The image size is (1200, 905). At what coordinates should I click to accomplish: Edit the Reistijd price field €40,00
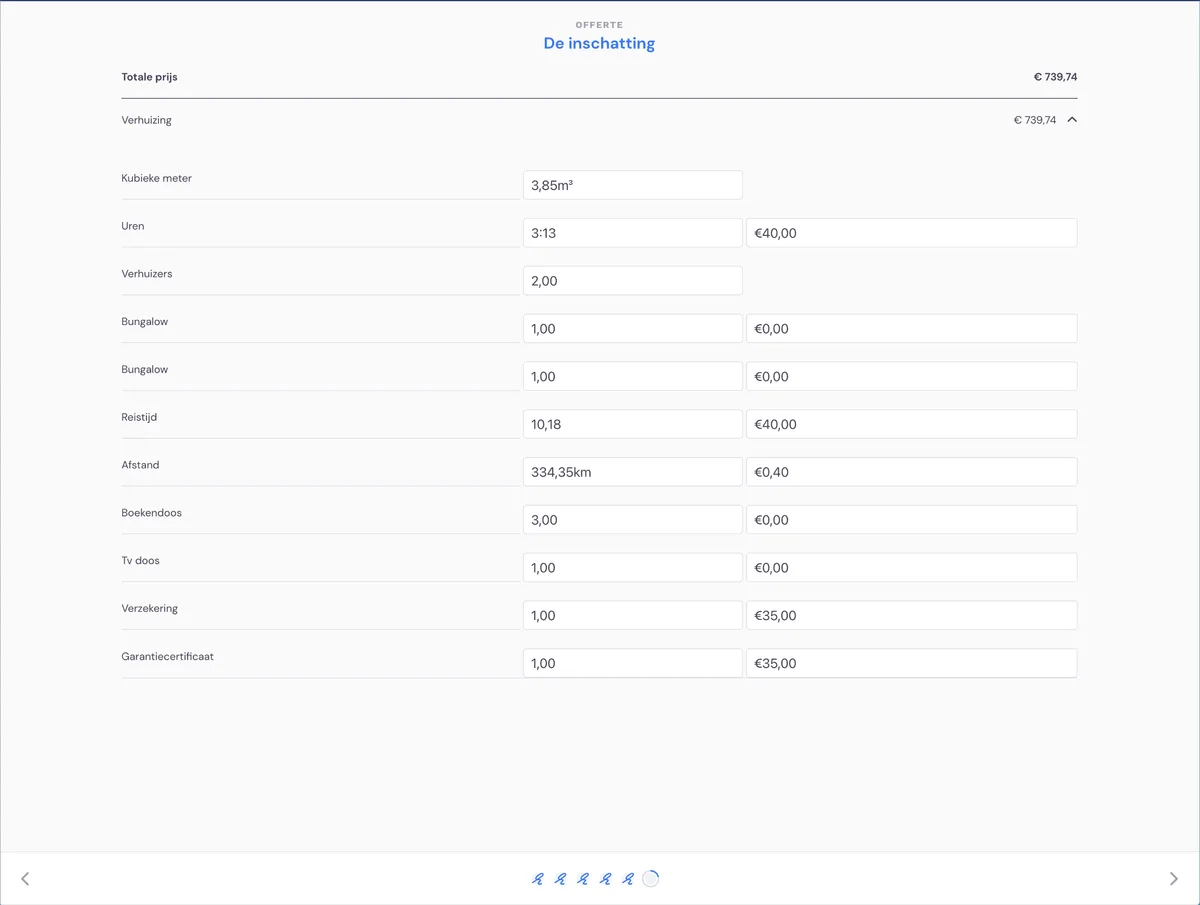tap(912, 424)
